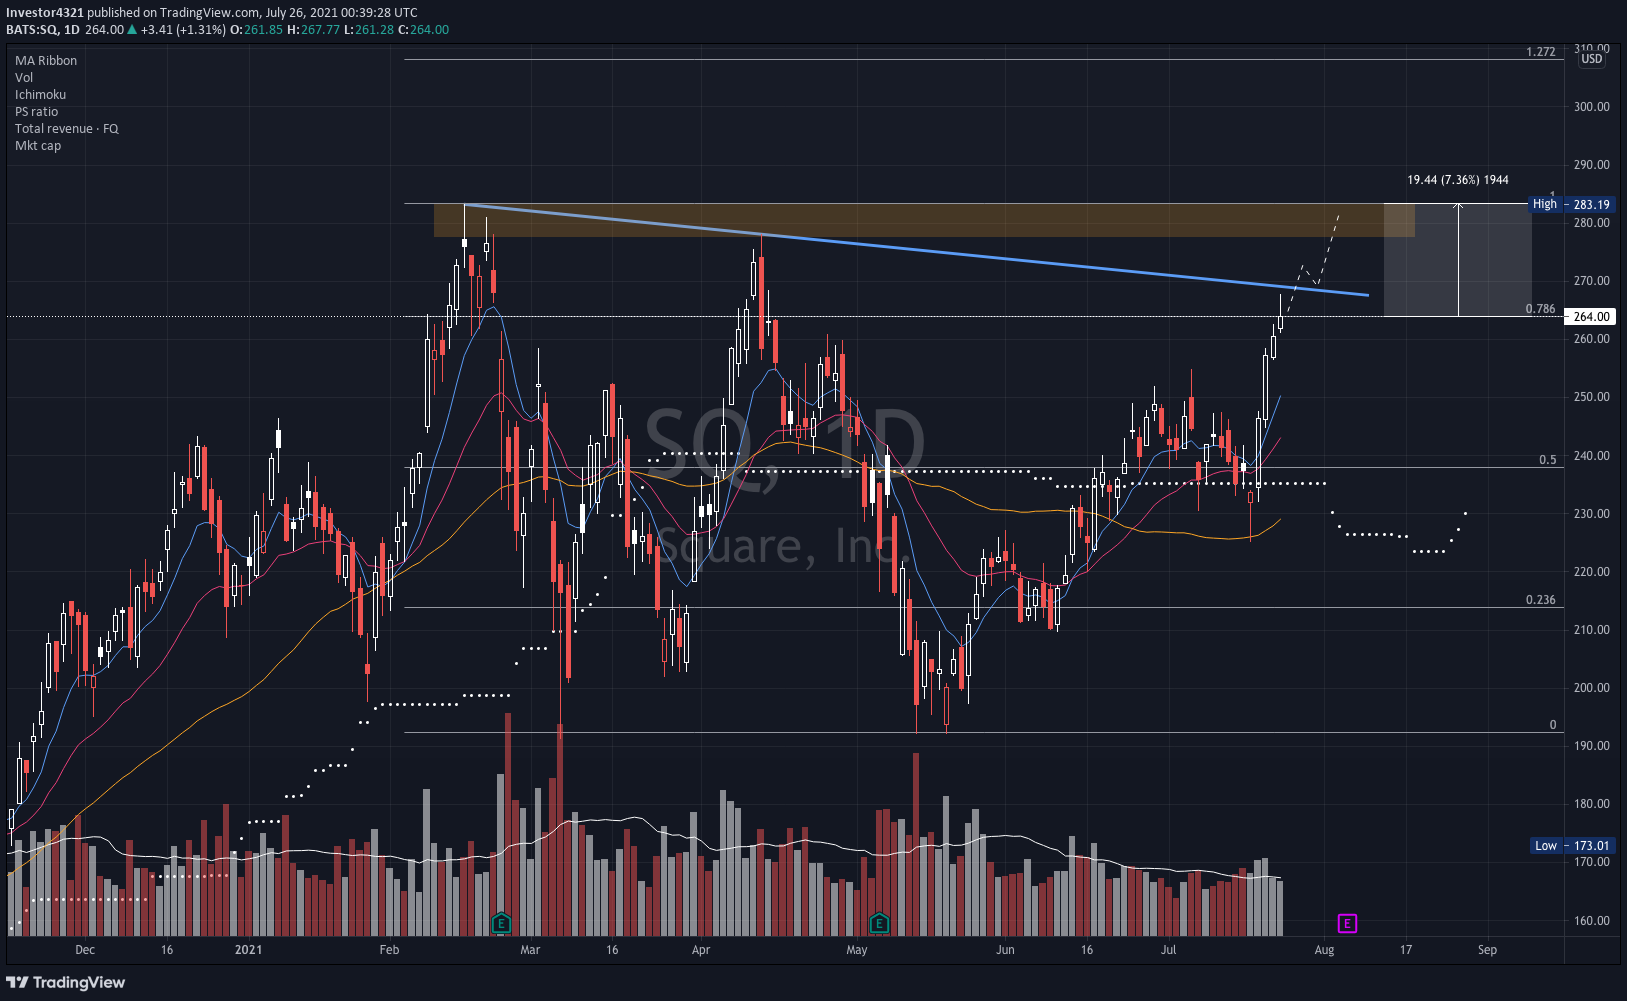
Task: Click the 200.00 price axis label
Action: tap(1592, 688)
